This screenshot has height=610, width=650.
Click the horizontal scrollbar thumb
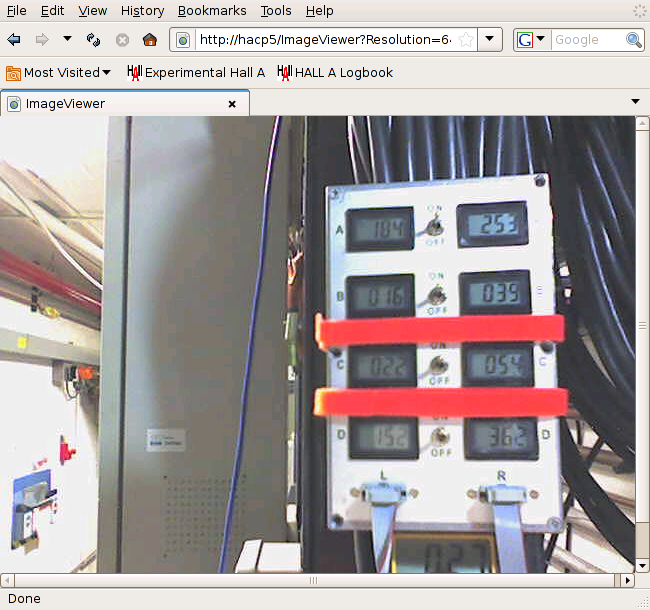coord(314,580)
